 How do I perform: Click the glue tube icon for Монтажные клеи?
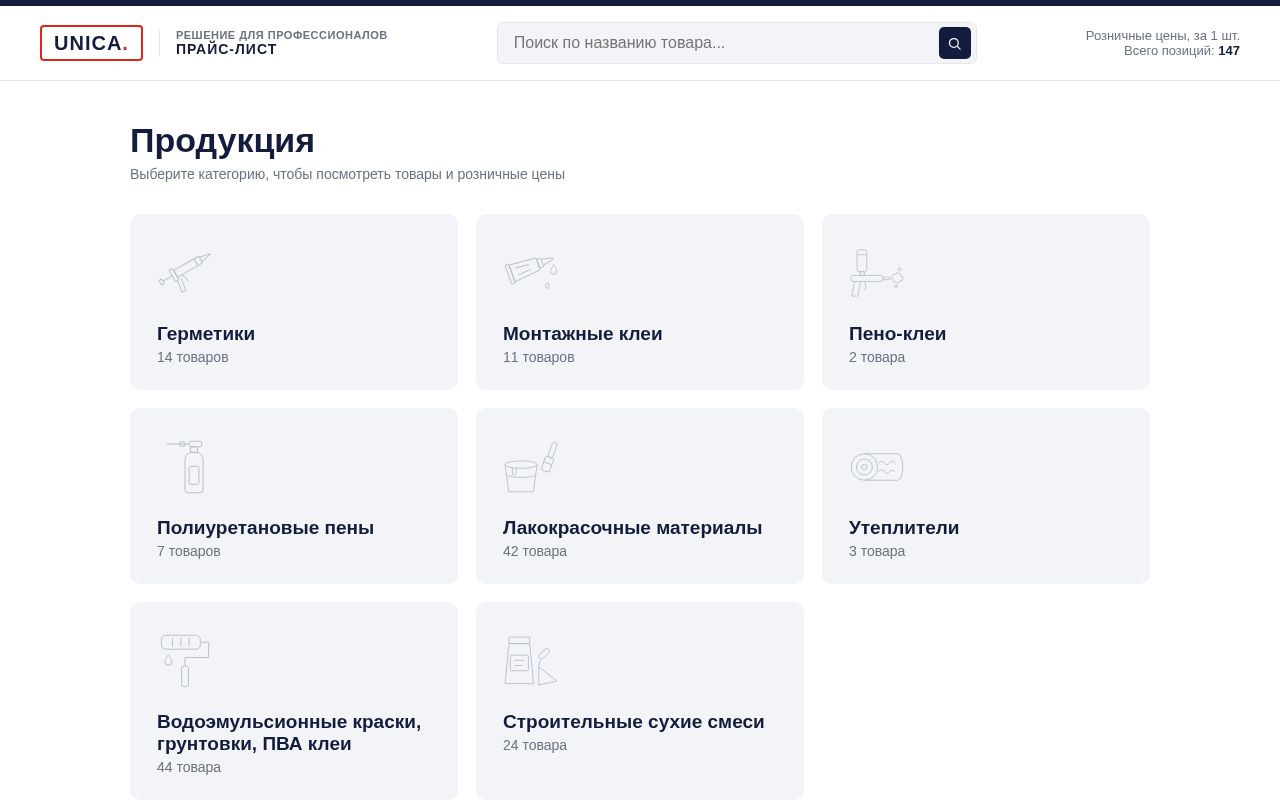click(x=531, y=271)
